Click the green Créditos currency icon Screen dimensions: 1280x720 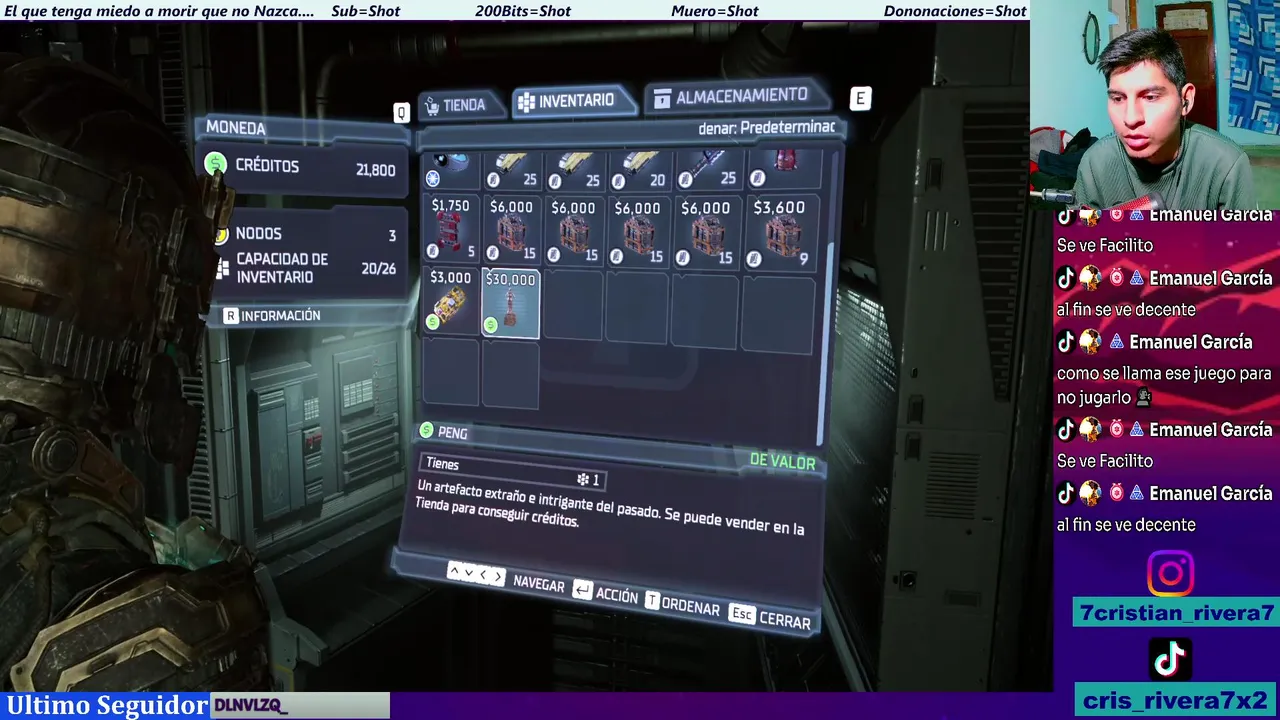(215, 164)
